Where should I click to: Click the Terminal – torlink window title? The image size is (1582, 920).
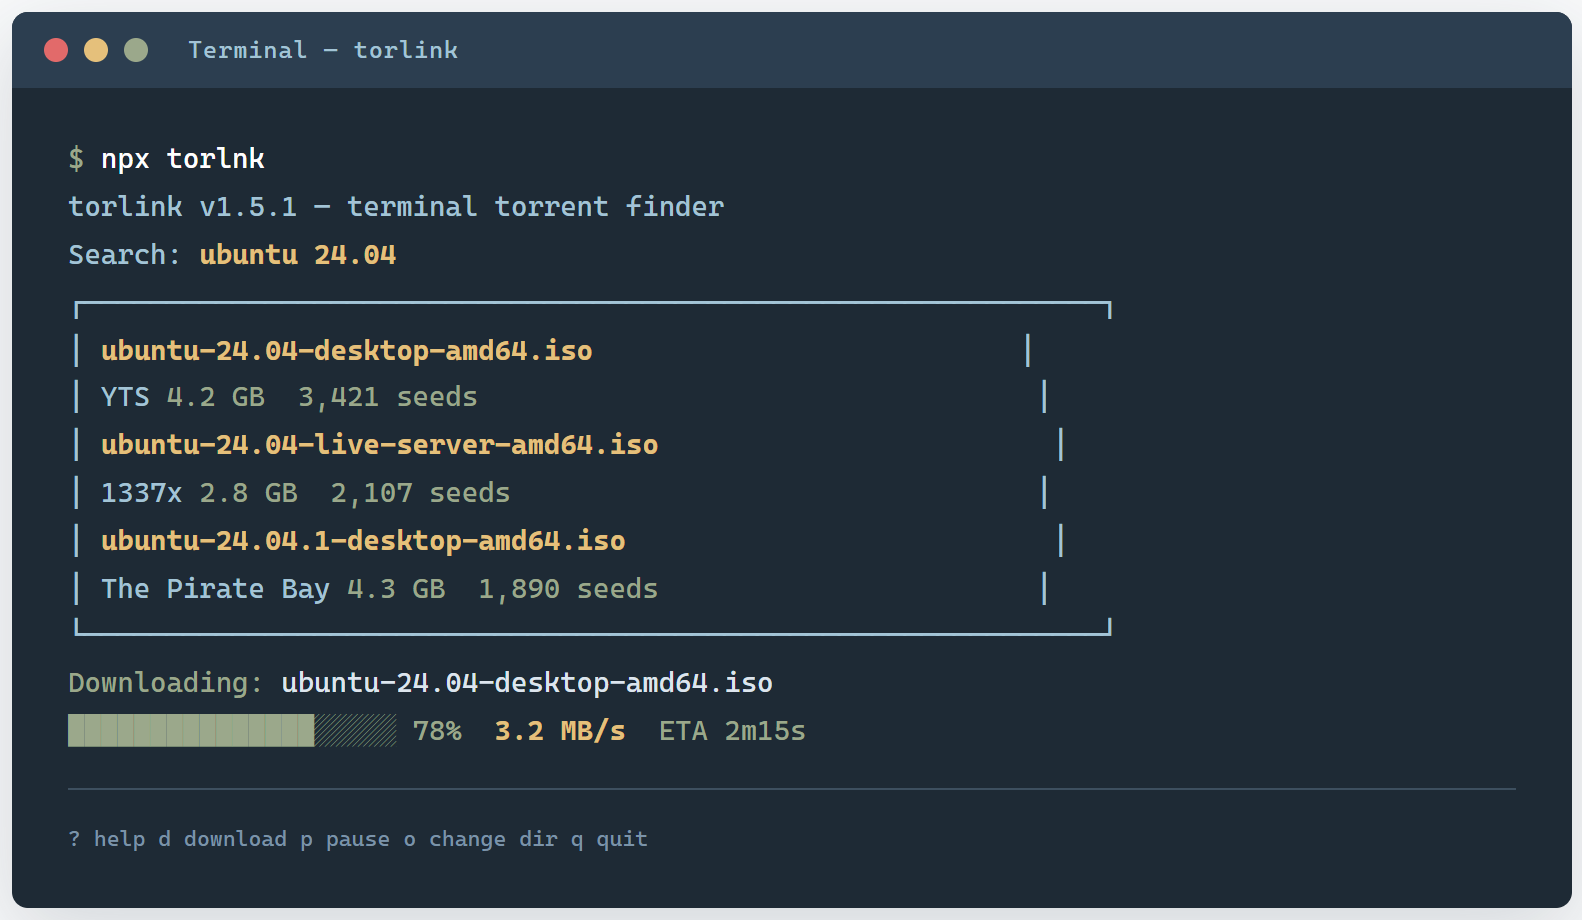tap(323, 50)
